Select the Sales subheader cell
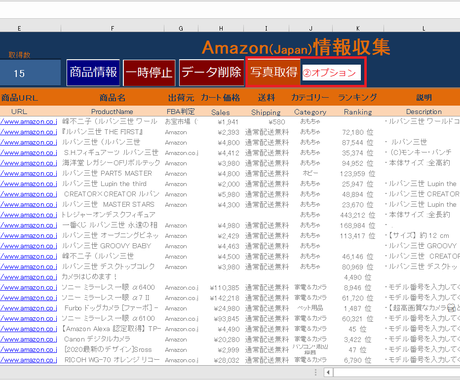This screenshot has width=460, height=380. (x=220, y=112)
